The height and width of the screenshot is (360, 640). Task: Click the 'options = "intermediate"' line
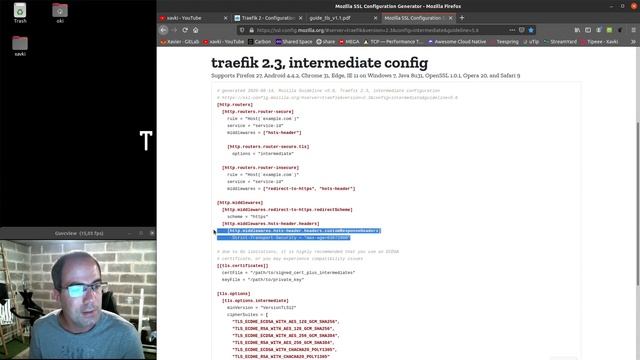pos(263,153)
